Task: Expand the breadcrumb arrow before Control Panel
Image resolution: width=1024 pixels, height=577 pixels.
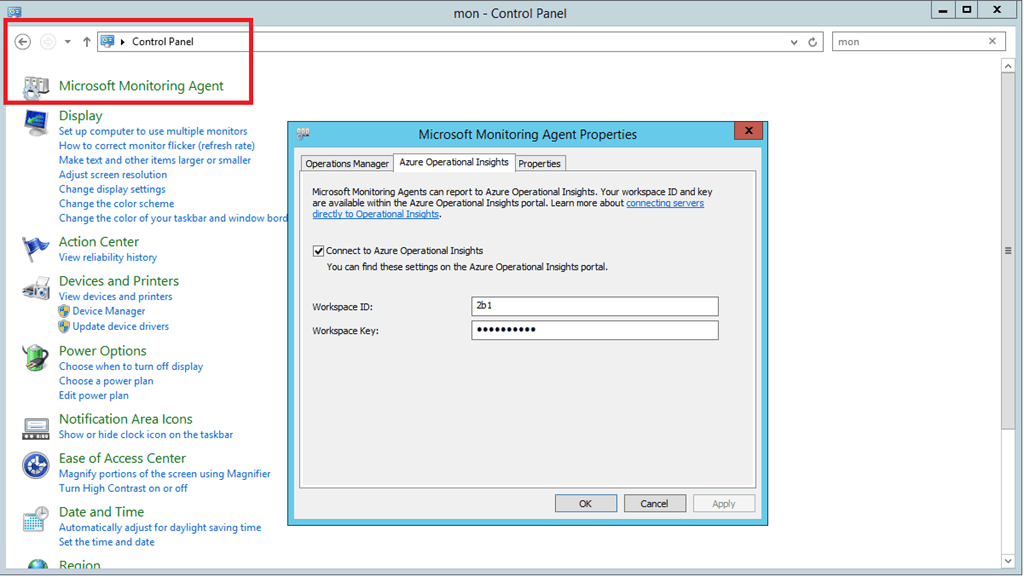Action: click(x=122, y=42)
